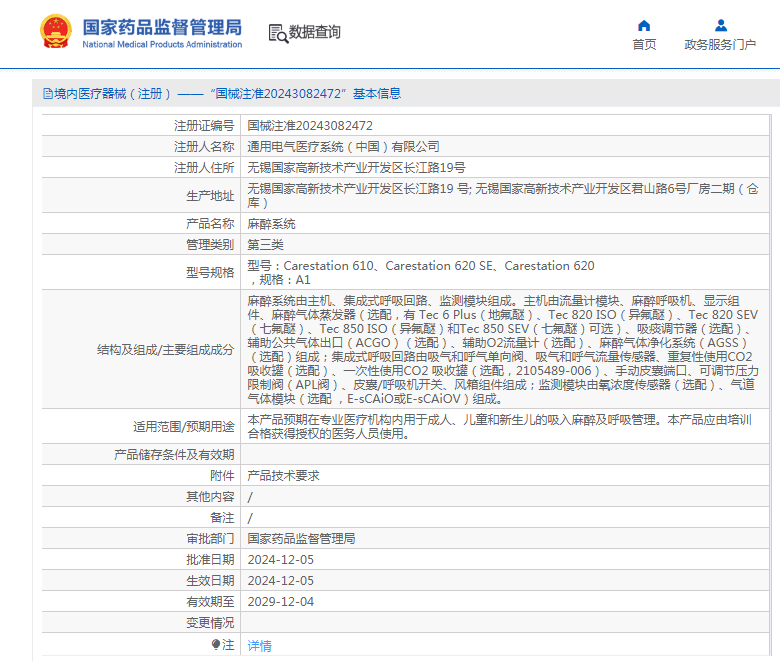Click the 其他内容 label
Image resolution: width=780 pixels, height=661 pixels.
click(210, 497)
